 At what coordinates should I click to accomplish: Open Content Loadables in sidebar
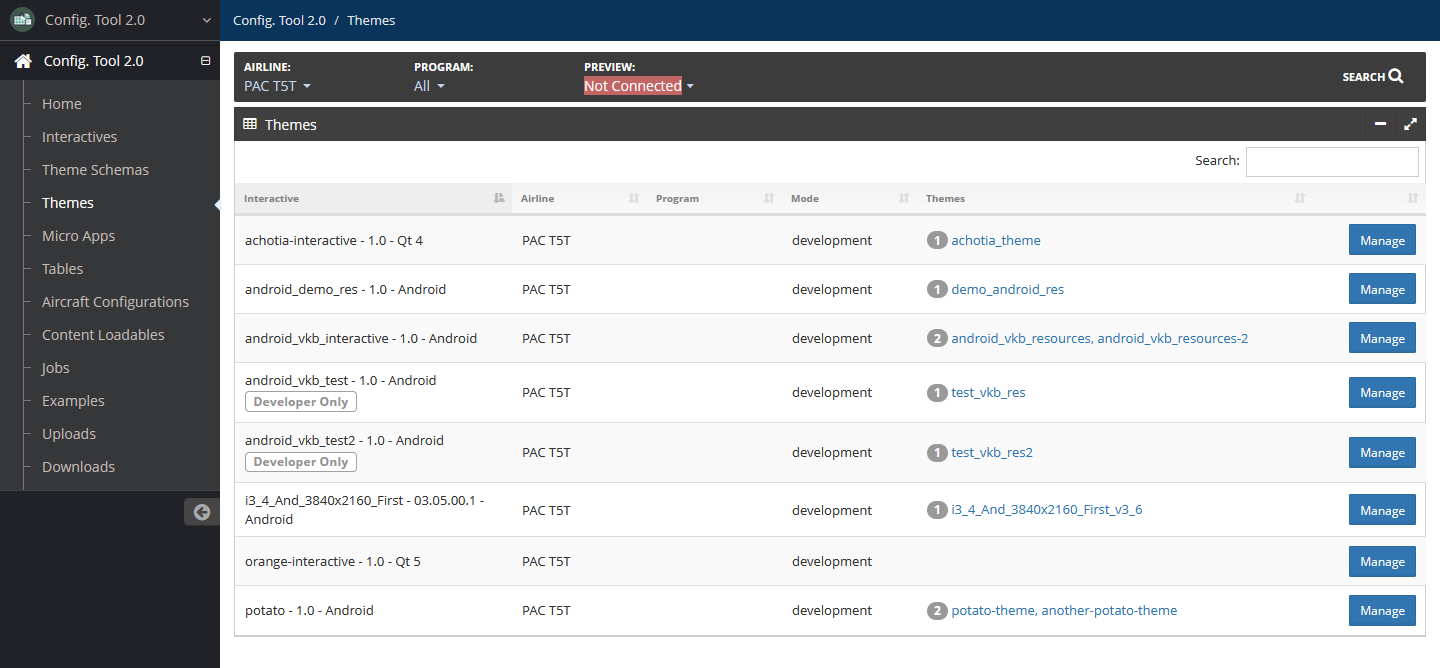103,335
